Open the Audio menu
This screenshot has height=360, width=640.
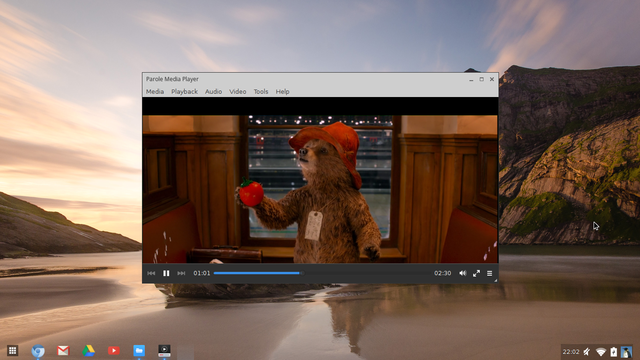(213, 91)
